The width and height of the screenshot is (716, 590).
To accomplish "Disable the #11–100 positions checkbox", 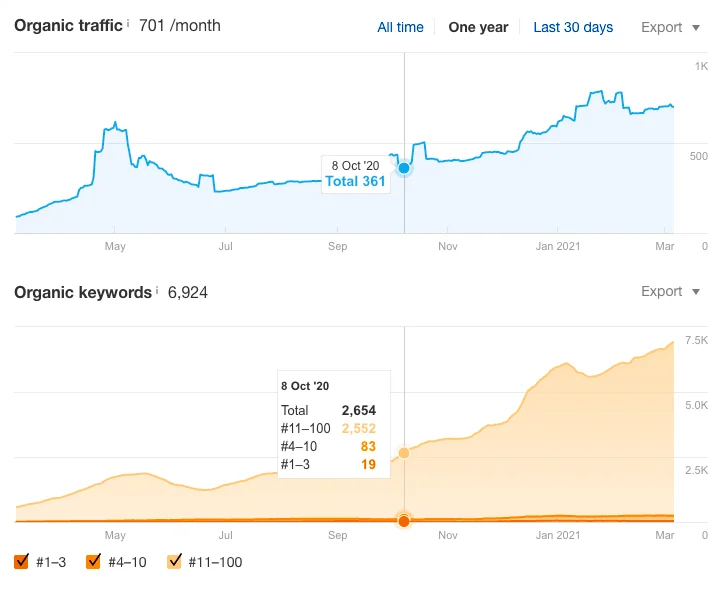I will tap(174, 562).
